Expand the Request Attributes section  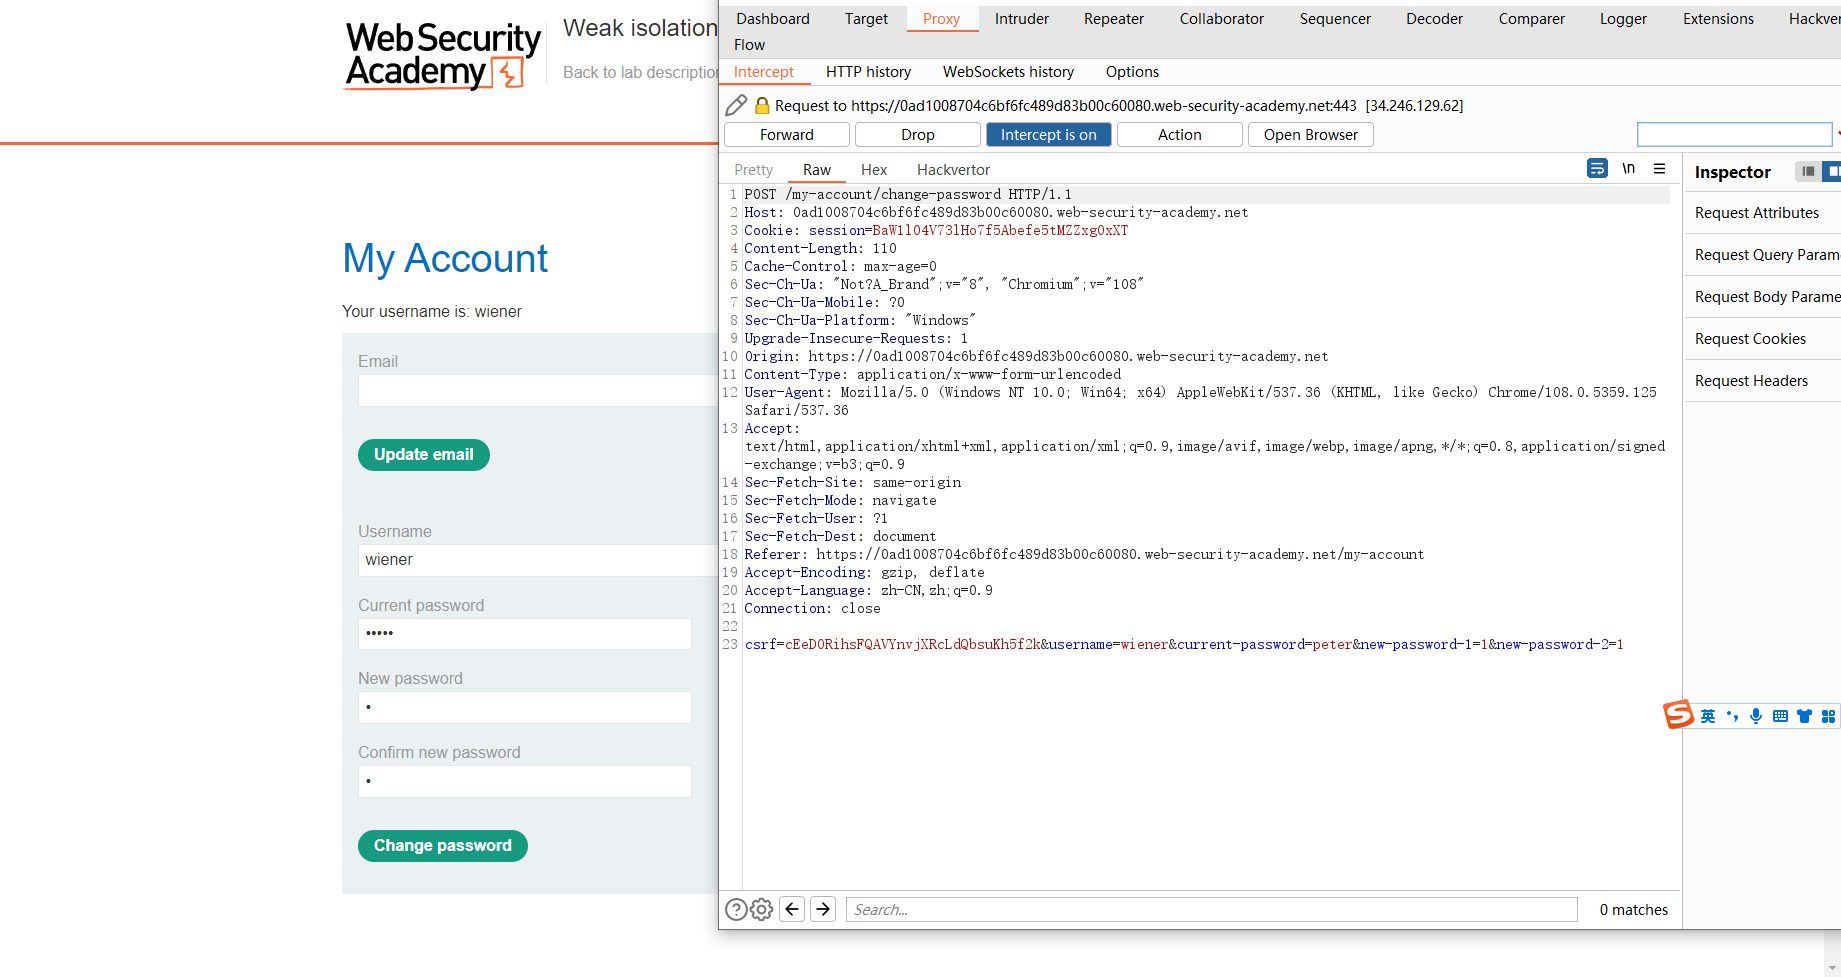1762,213
